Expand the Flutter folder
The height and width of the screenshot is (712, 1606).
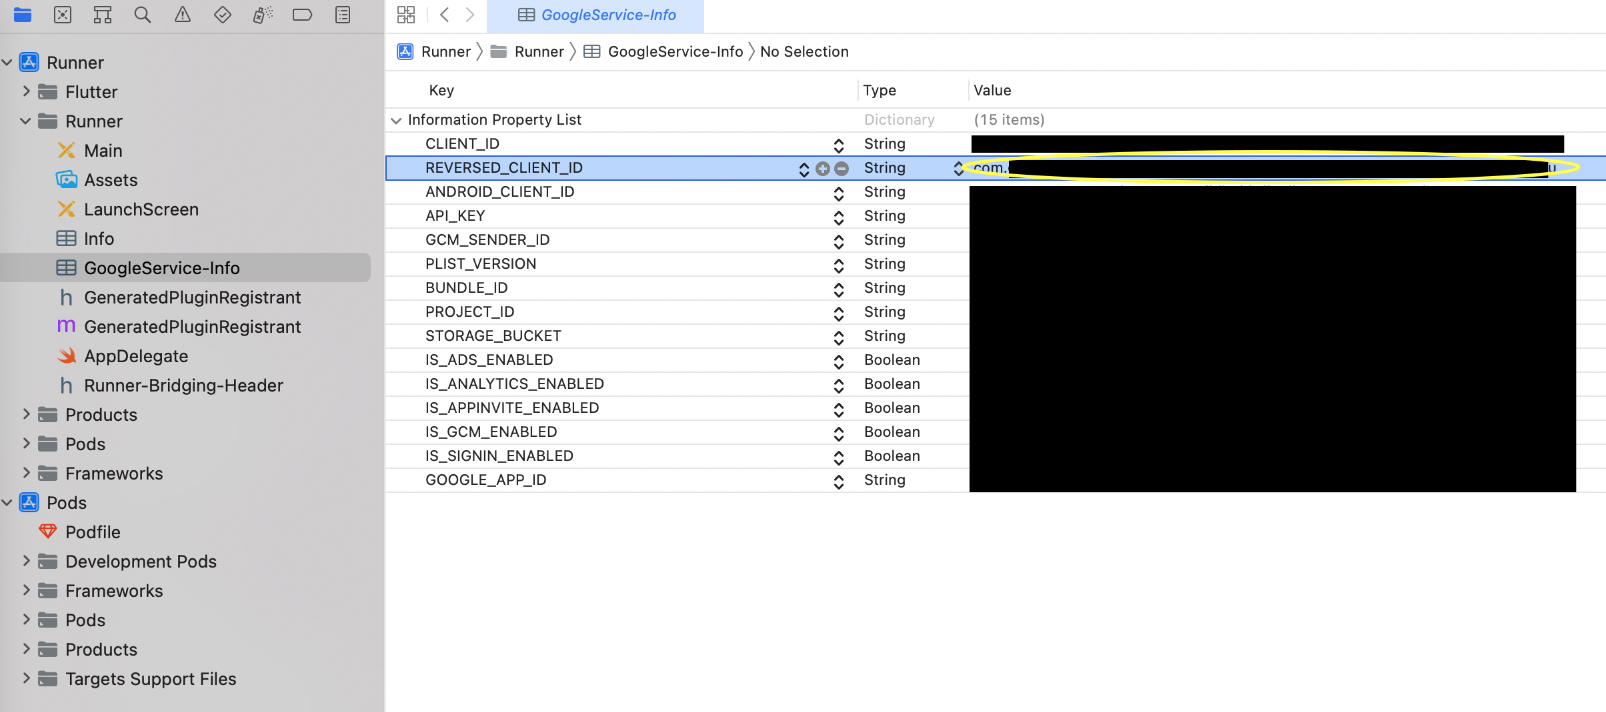click(x=26, y=91)
